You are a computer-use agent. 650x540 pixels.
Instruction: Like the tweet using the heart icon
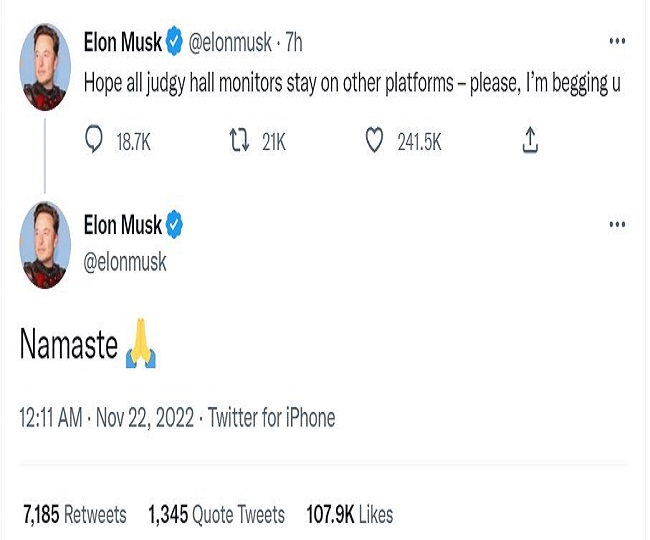pos(374,143)
